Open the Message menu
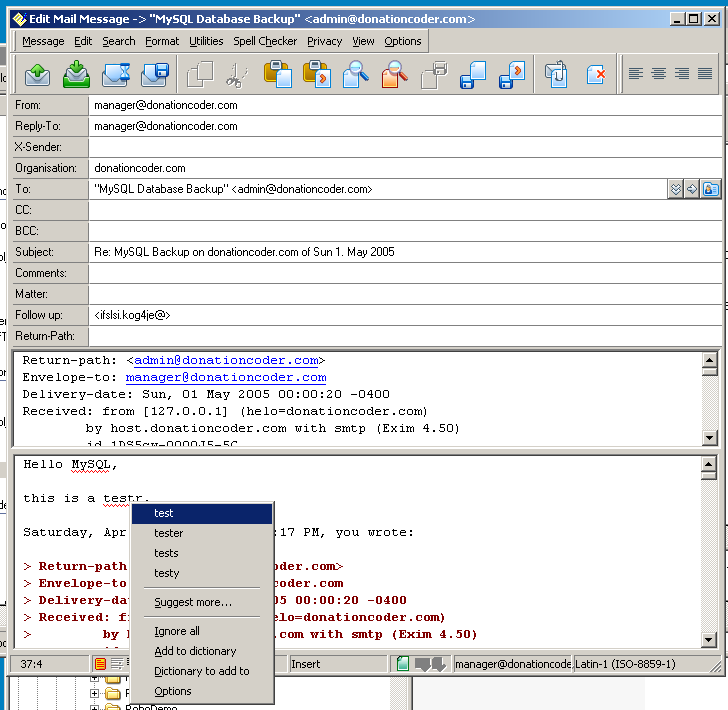The height and width of the screenshot is (710, 728). tap(43, 41)
